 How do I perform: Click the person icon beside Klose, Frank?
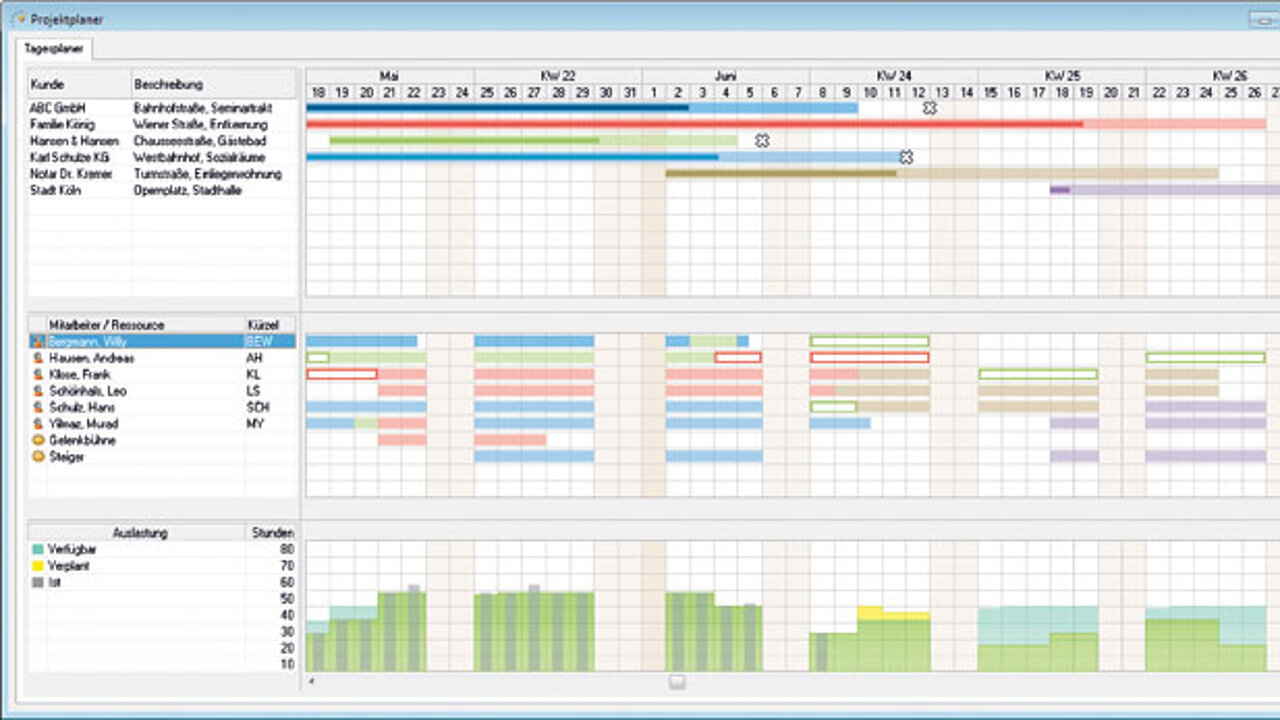click(37, 374)
